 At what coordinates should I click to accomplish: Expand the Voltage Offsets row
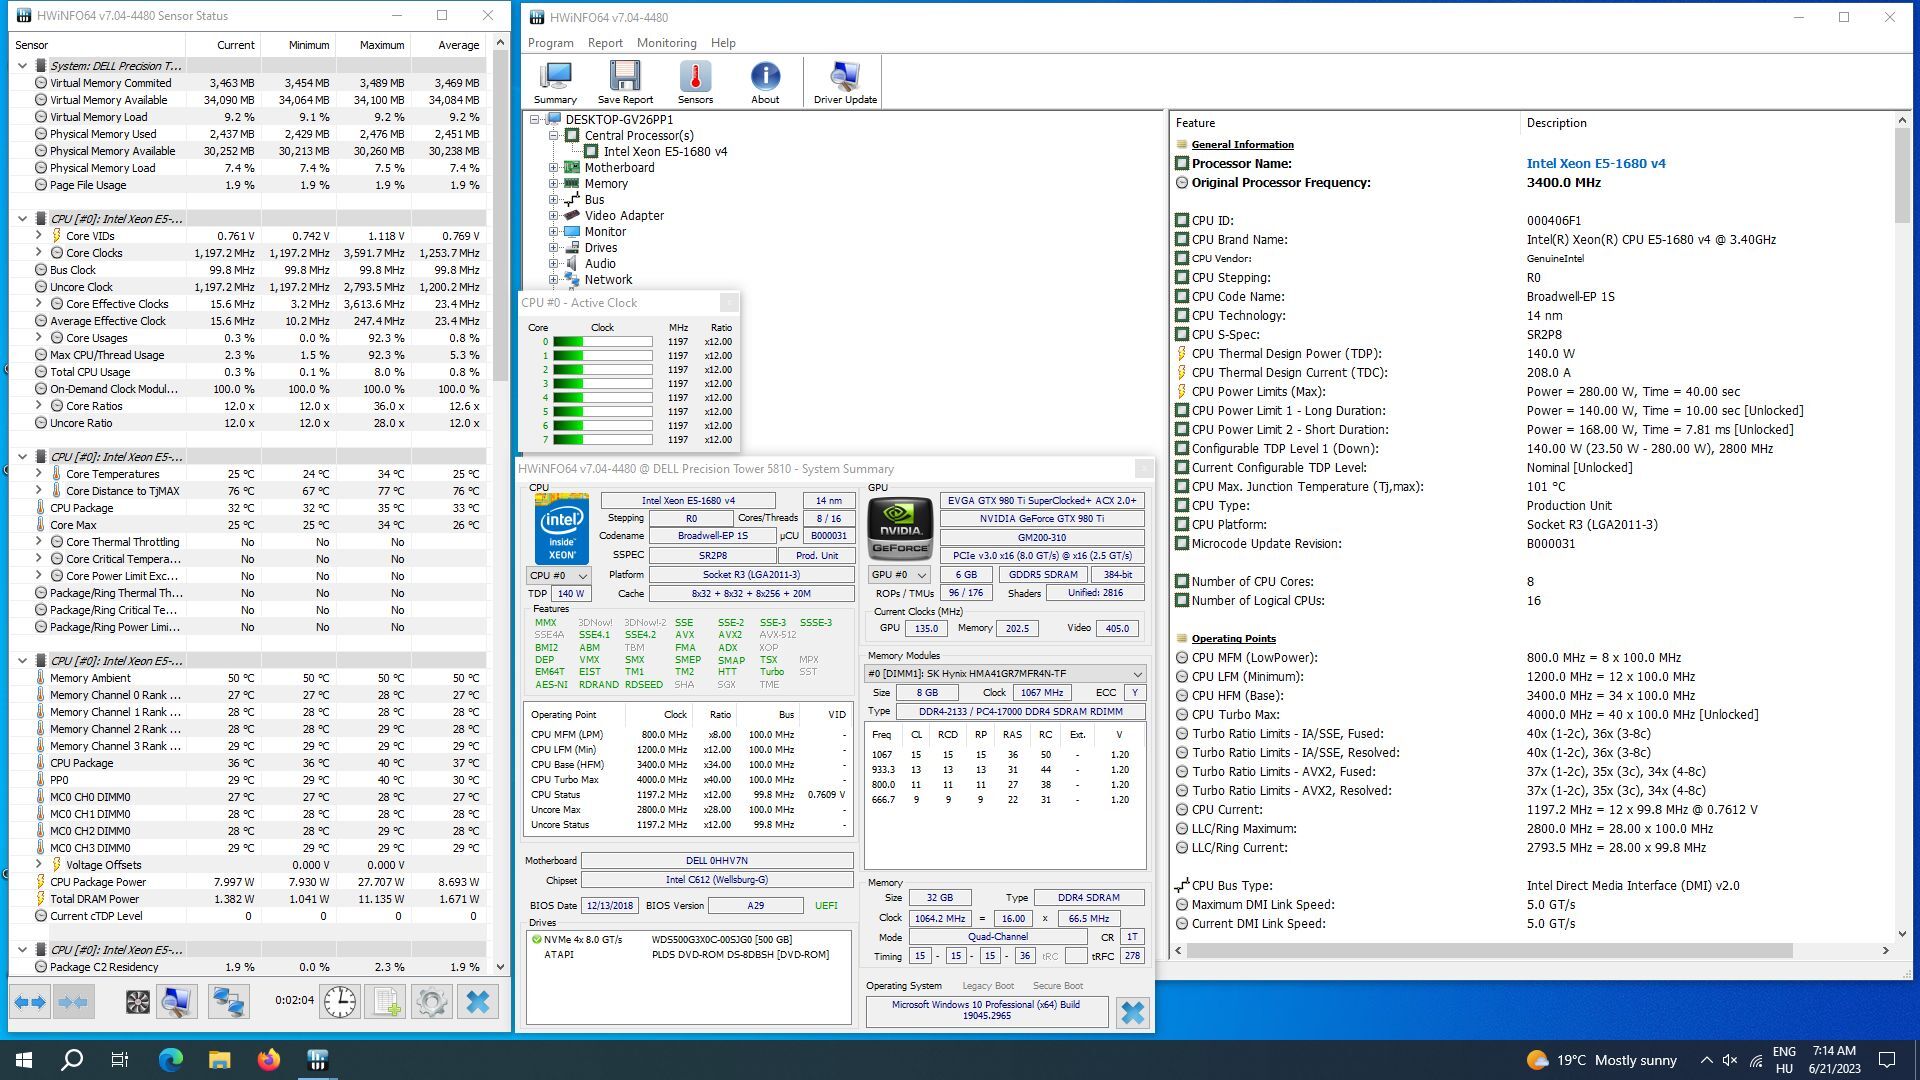[x=39, y=865]
